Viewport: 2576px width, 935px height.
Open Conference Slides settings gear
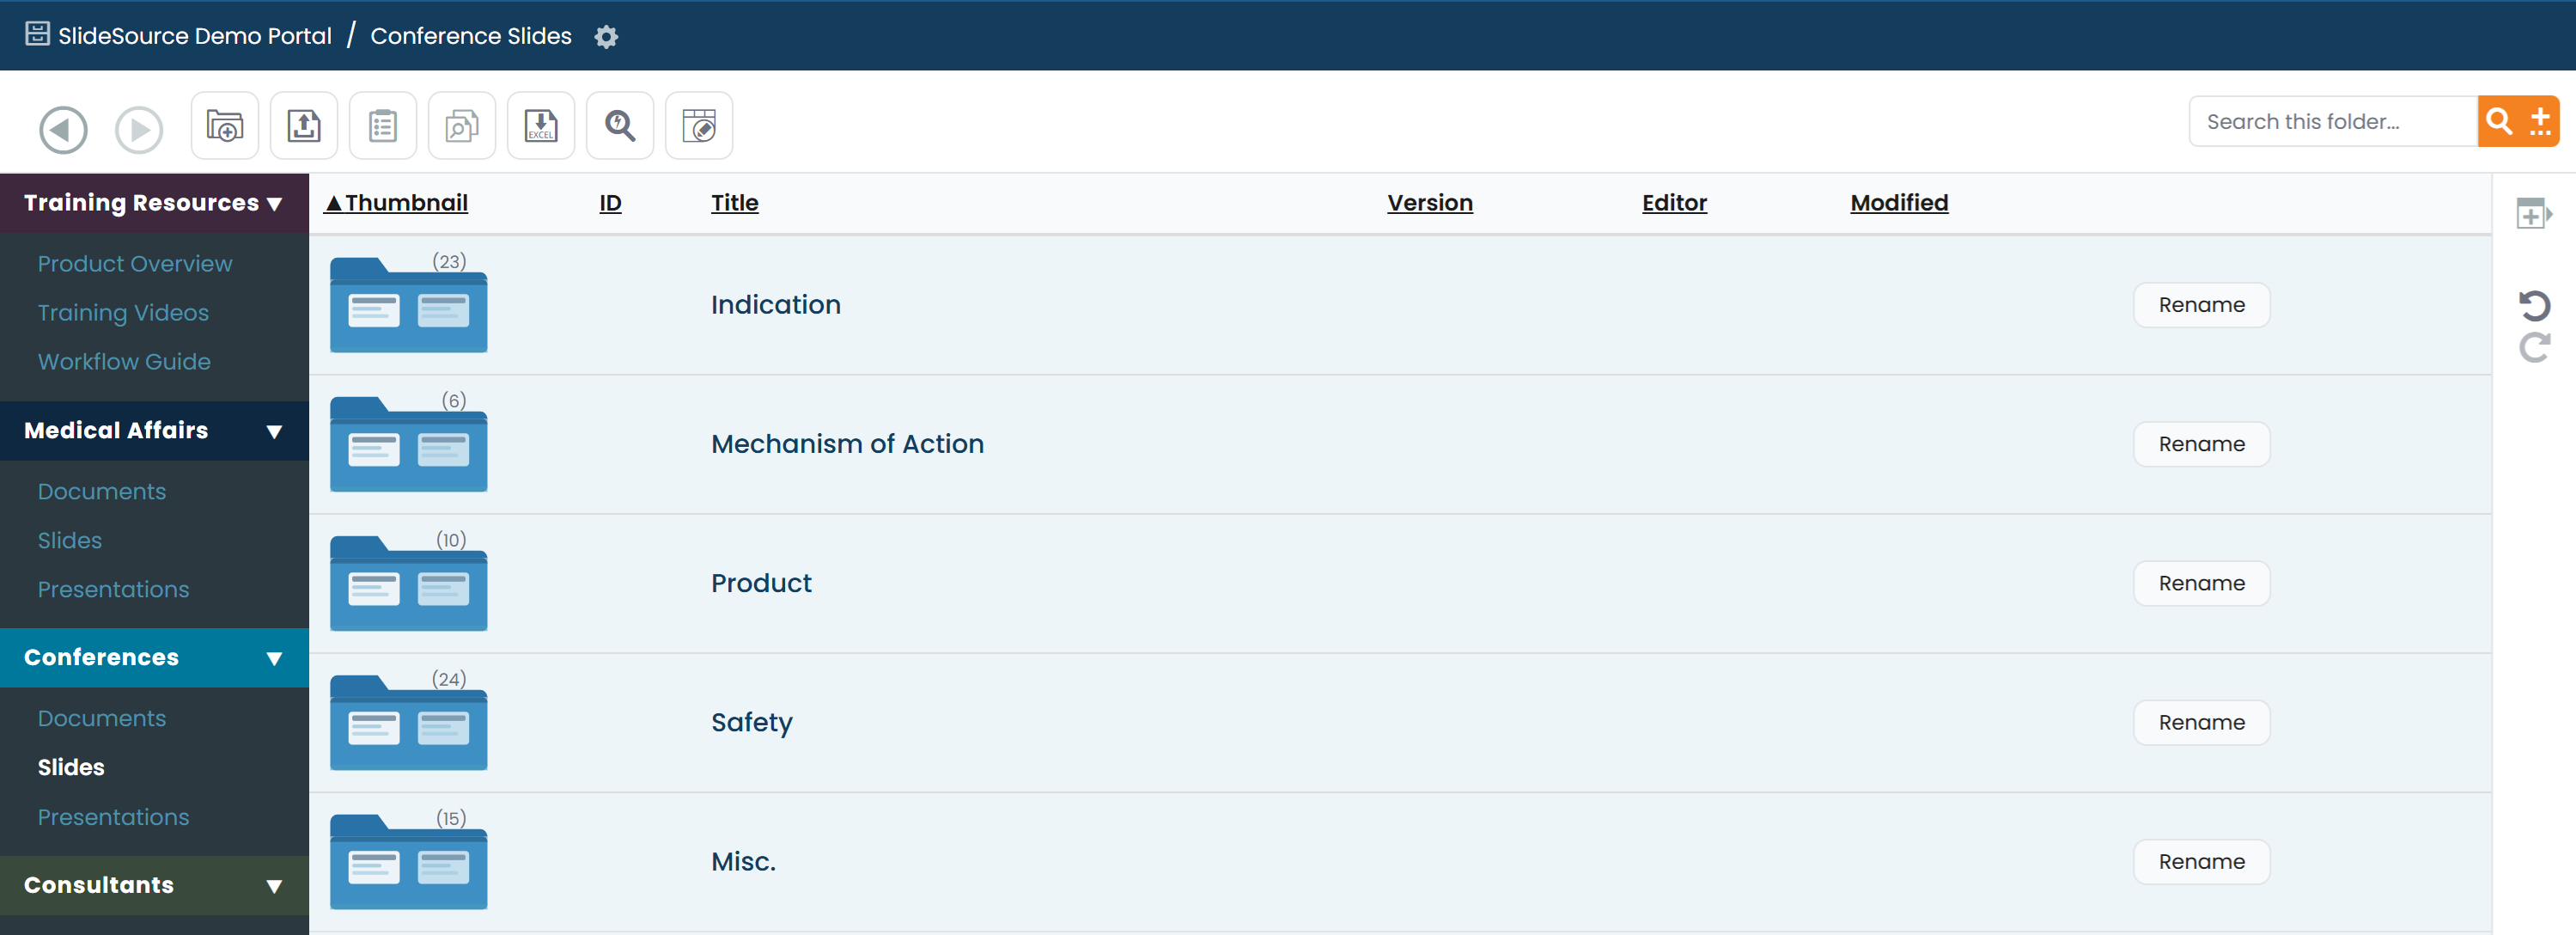(606, 37)
